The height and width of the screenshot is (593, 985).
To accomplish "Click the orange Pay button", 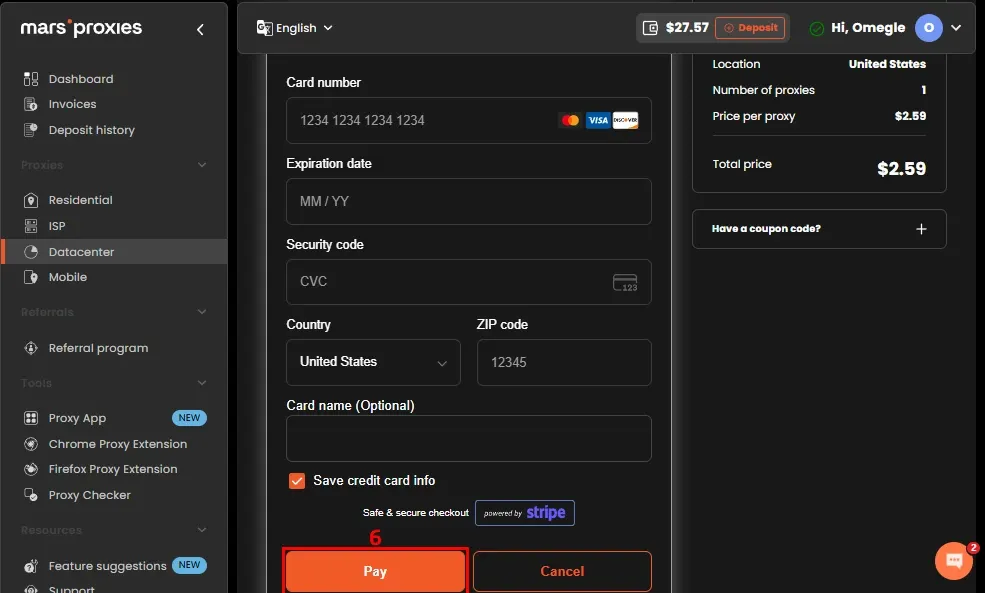I will click(375, 571).
